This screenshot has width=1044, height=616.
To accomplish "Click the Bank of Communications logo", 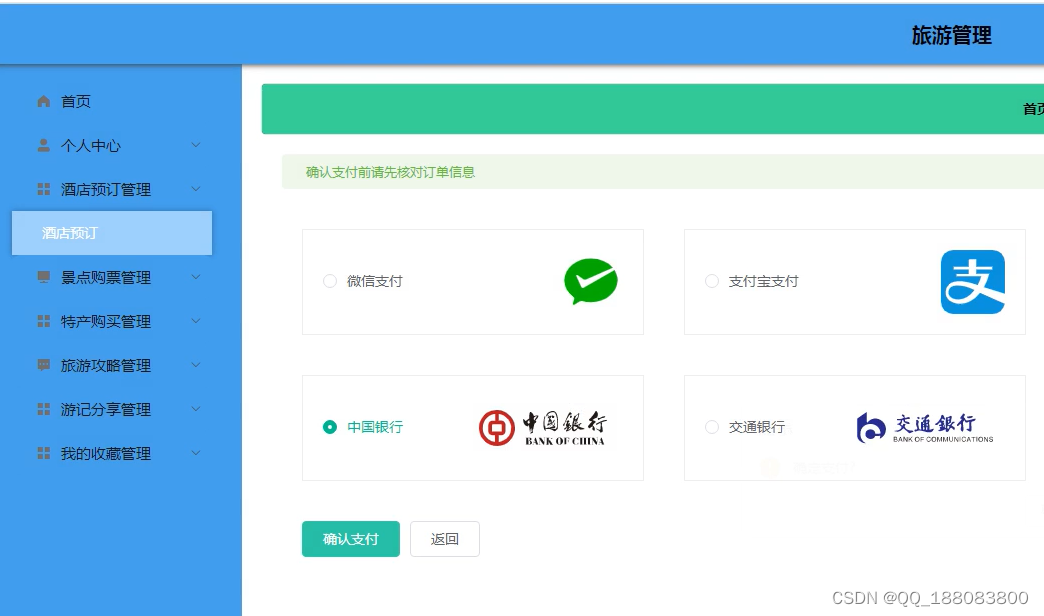I will pyautogui.click(x=920, y=425).
